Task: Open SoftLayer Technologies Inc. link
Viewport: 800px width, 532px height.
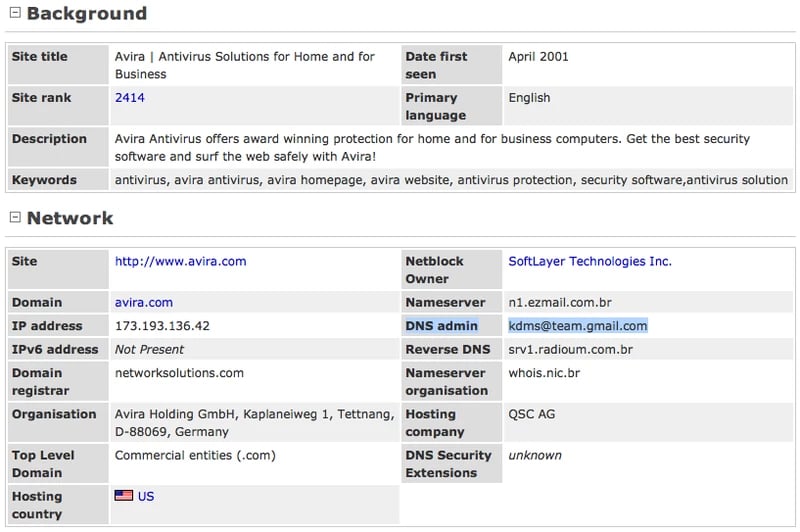Action: click(590, 261)
